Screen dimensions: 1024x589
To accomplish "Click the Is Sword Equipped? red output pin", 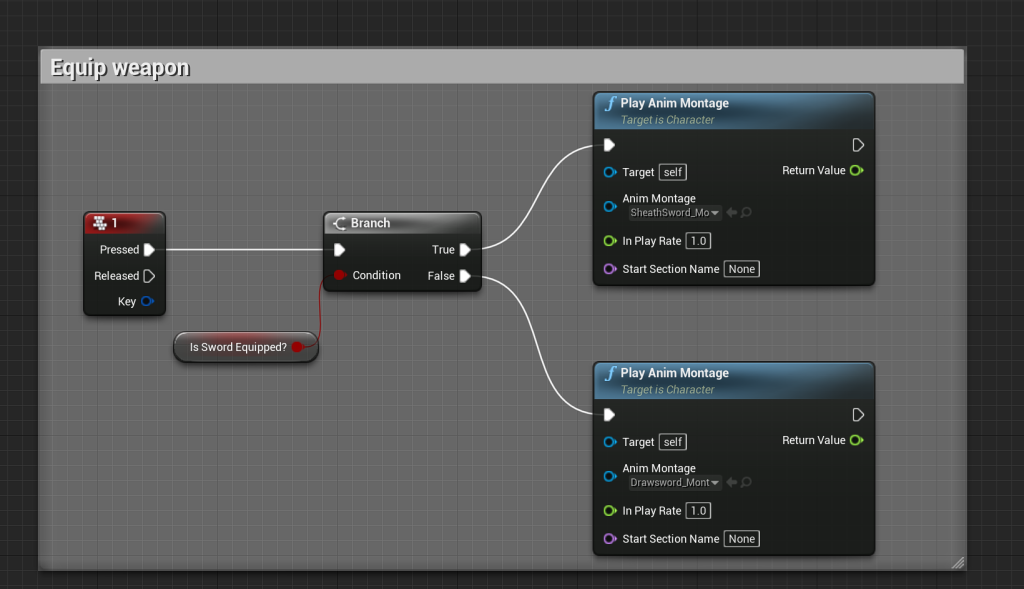I will (297, 347).
